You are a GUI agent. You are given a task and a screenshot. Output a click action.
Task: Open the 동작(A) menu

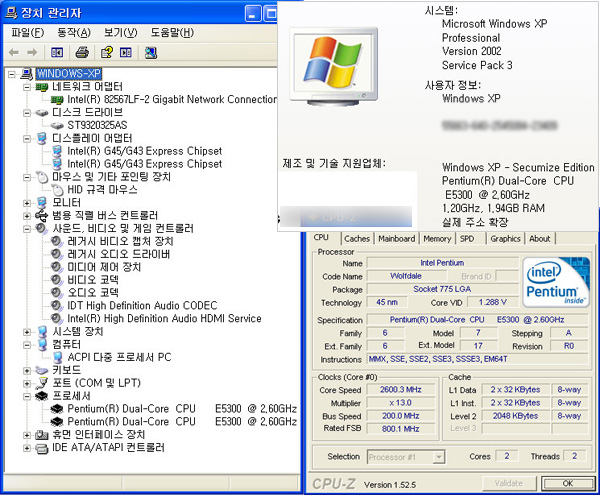pyautogui.click(x=74, y=33)
